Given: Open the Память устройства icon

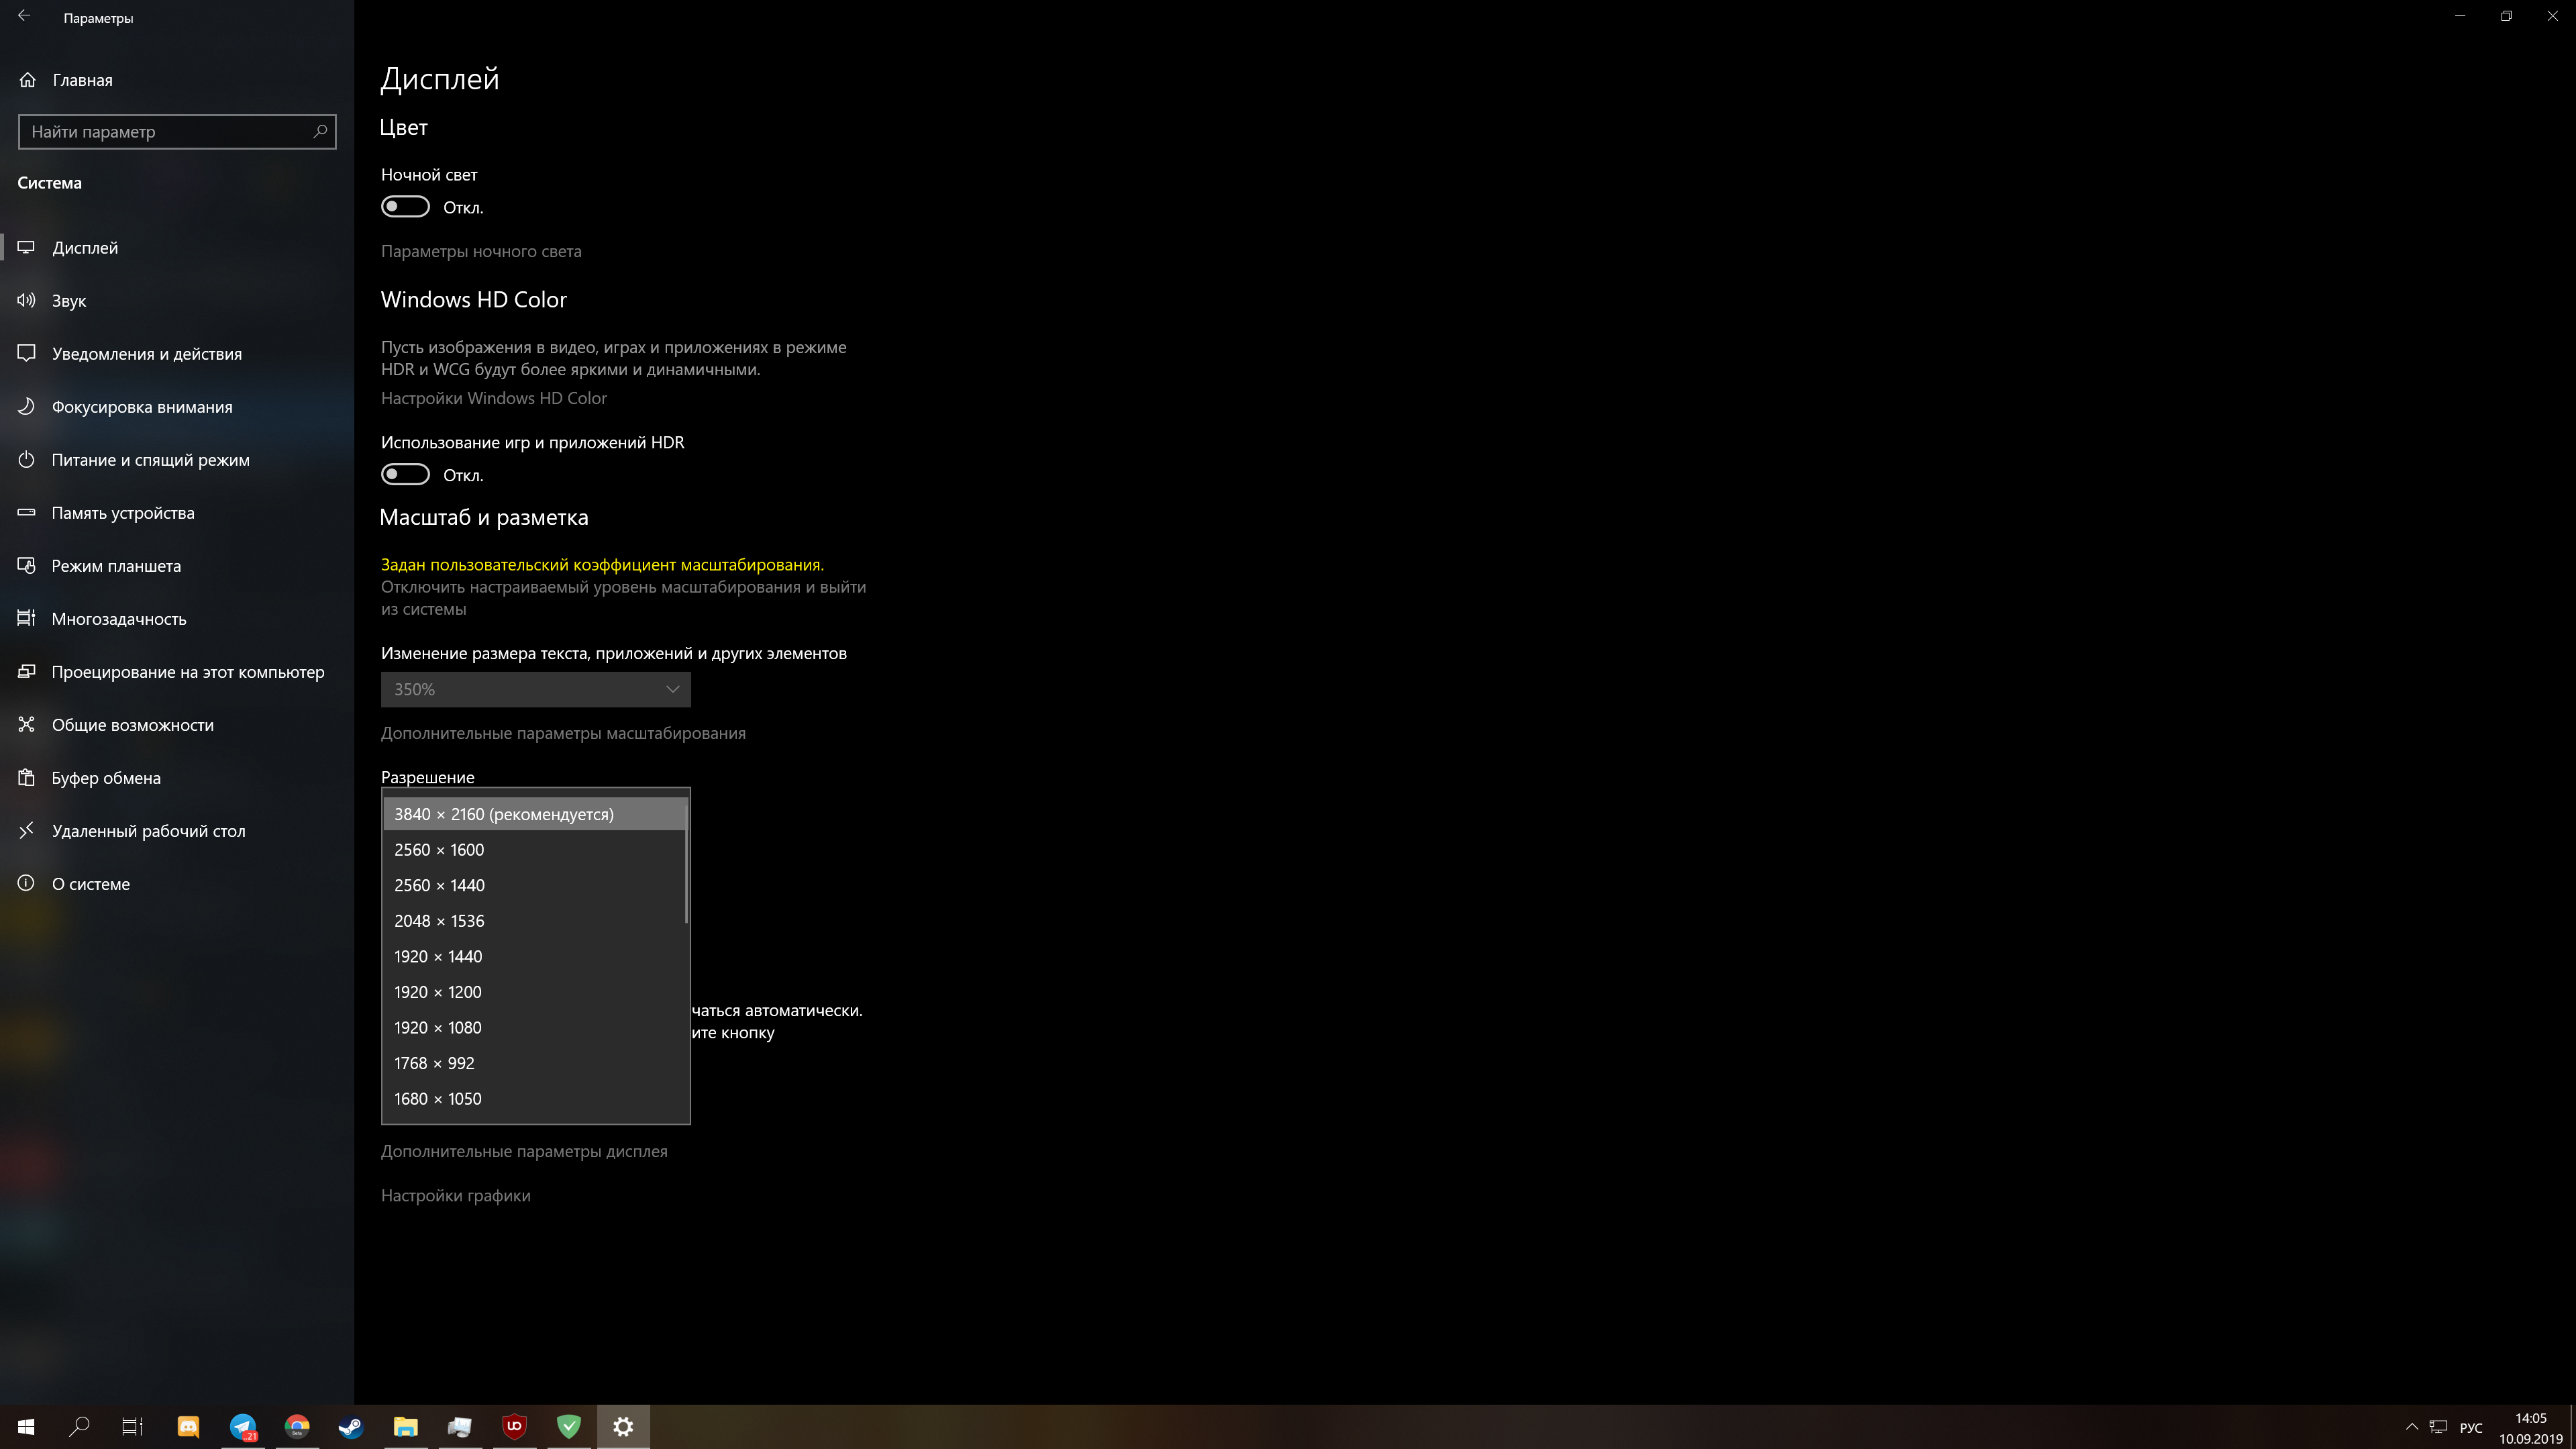Looking at the screenshot, I should (x=27, y=512).
